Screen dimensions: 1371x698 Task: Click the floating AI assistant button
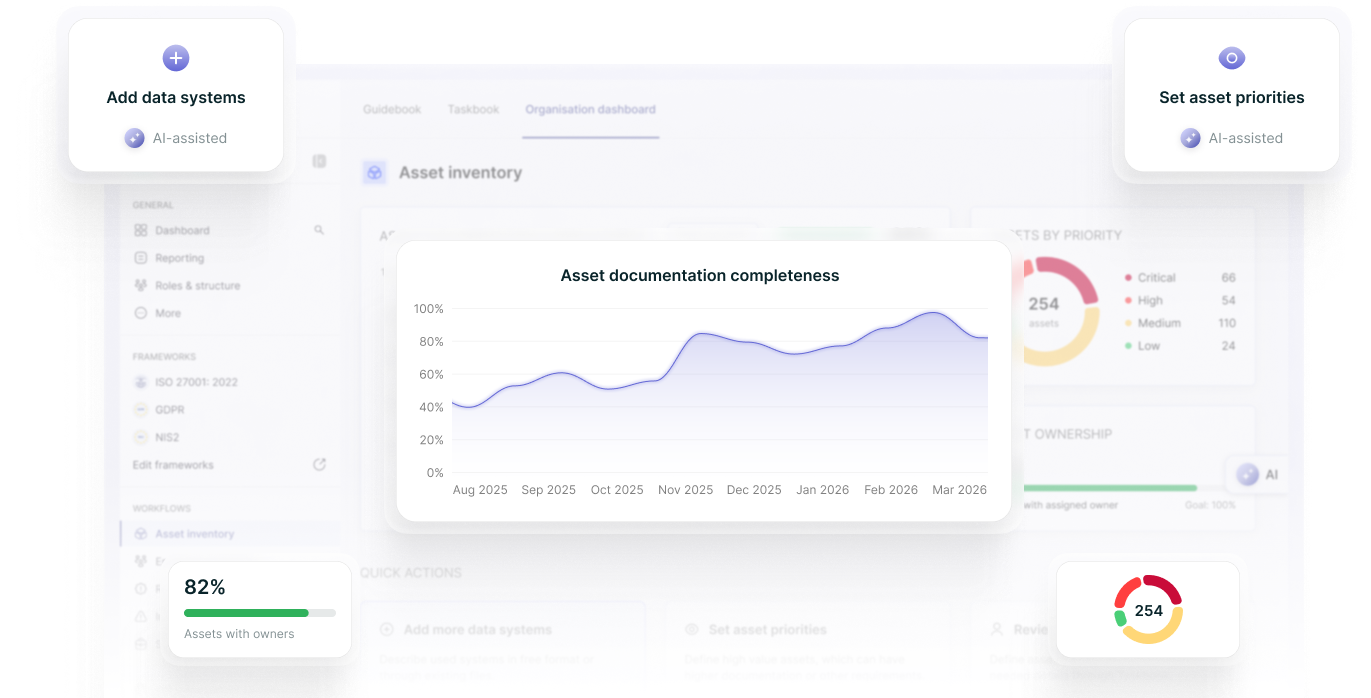click(1257, 475)
